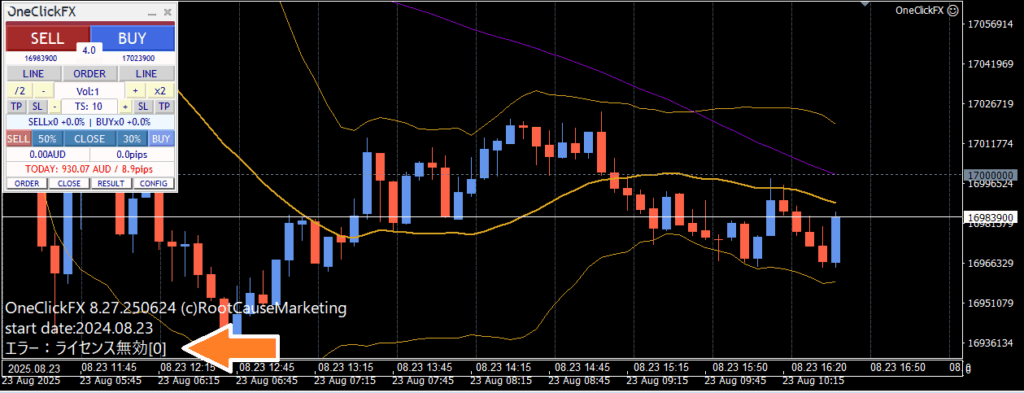
Task: Increase volume with plus beside Vol:1
Action: [x=136, y=90]
